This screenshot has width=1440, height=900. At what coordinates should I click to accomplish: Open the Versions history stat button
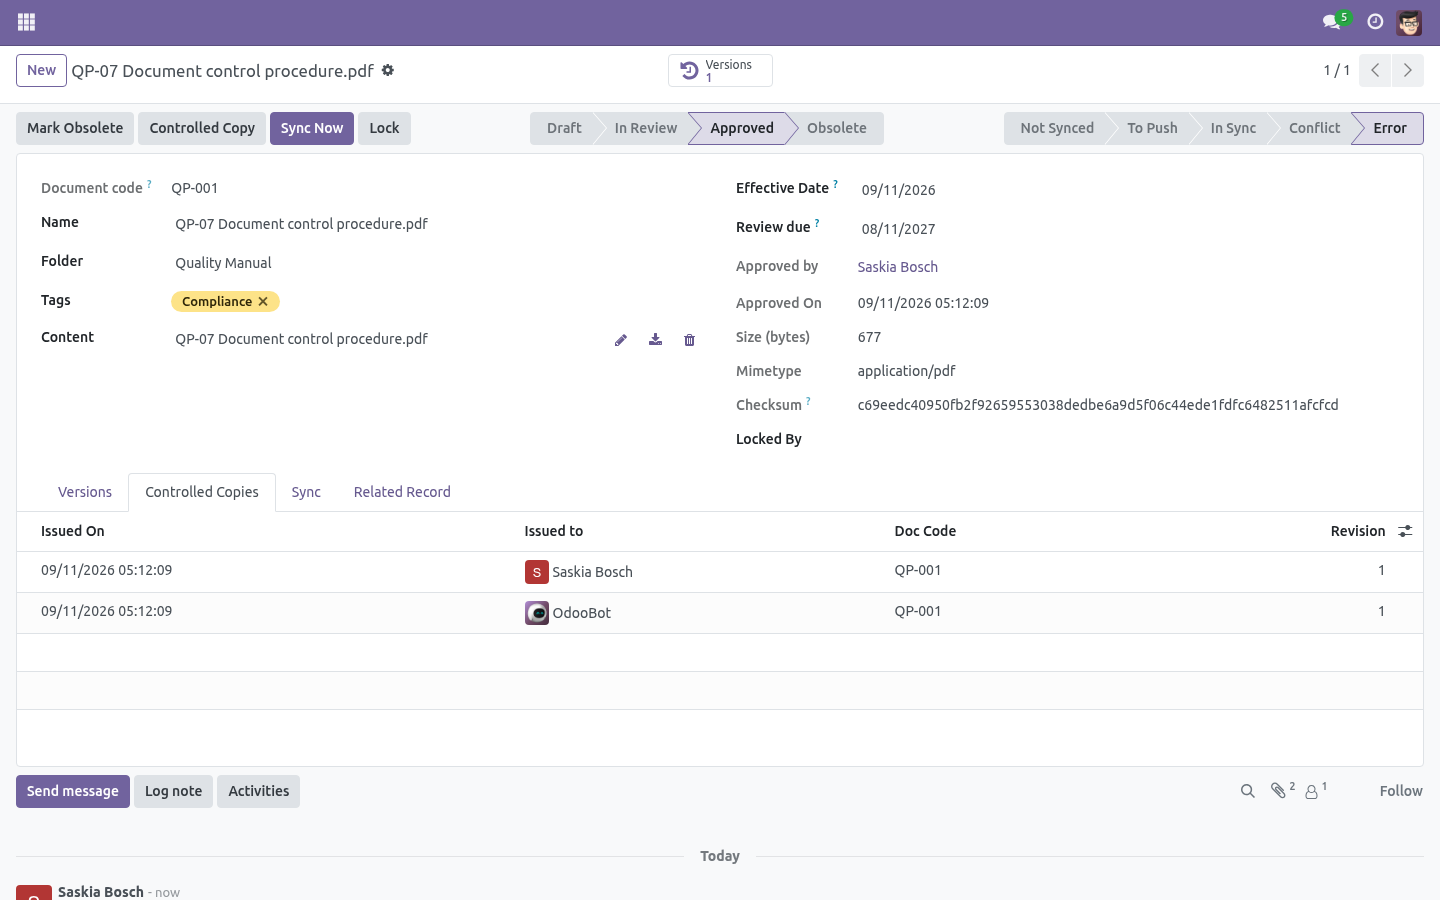click(720, 71)
